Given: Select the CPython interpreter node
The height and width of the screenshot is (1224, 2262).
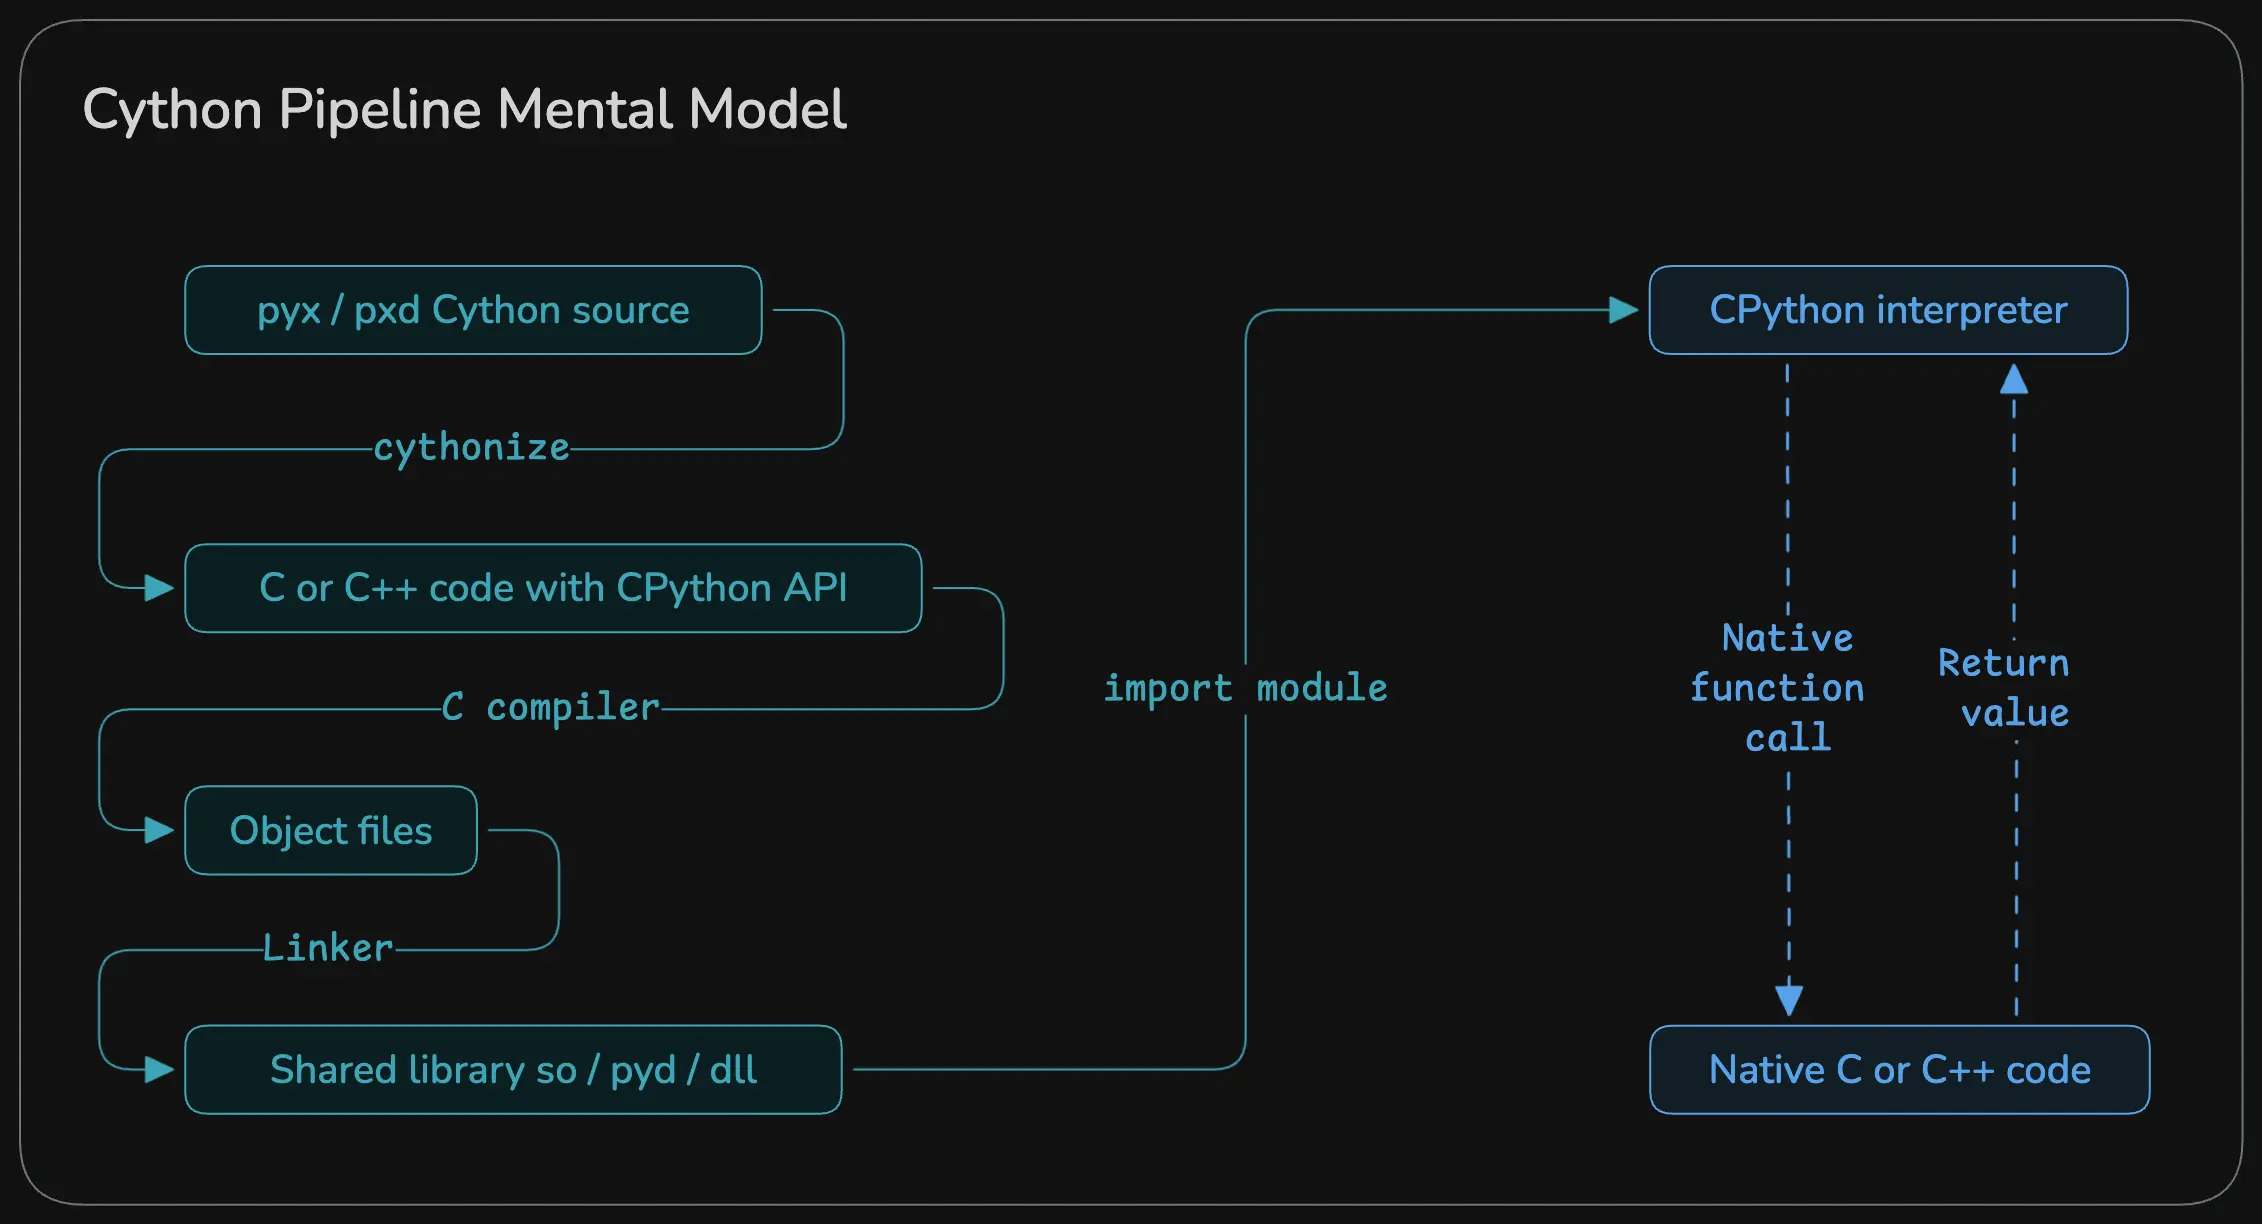Looking at the screenshot, I should click(x=1888, y=310).
